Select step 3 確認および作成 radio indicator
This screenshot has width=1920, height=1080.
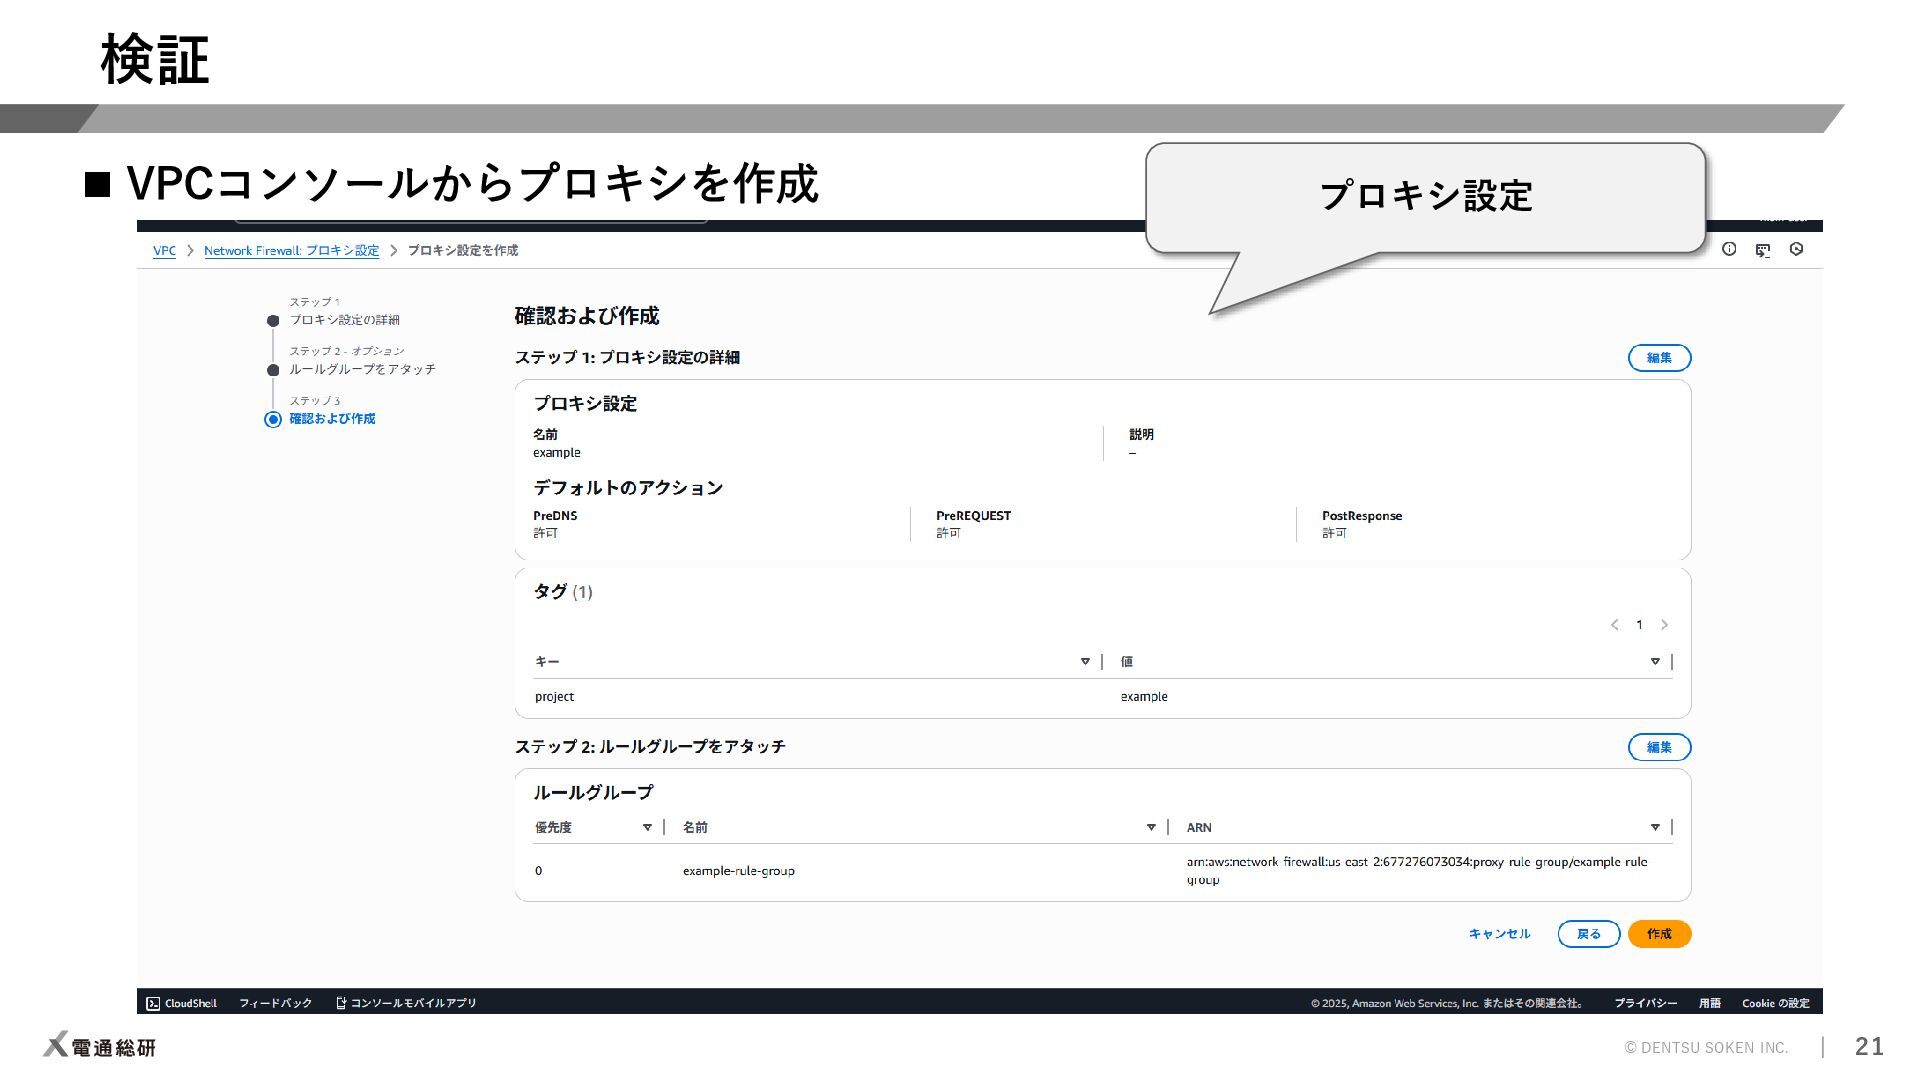[273, 420]
